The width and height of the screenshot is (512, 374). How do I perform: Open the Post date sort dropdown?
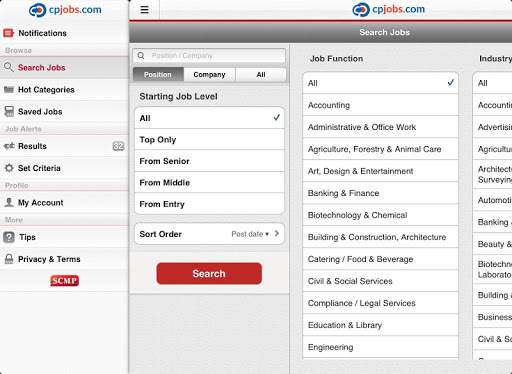coord(250,234)
